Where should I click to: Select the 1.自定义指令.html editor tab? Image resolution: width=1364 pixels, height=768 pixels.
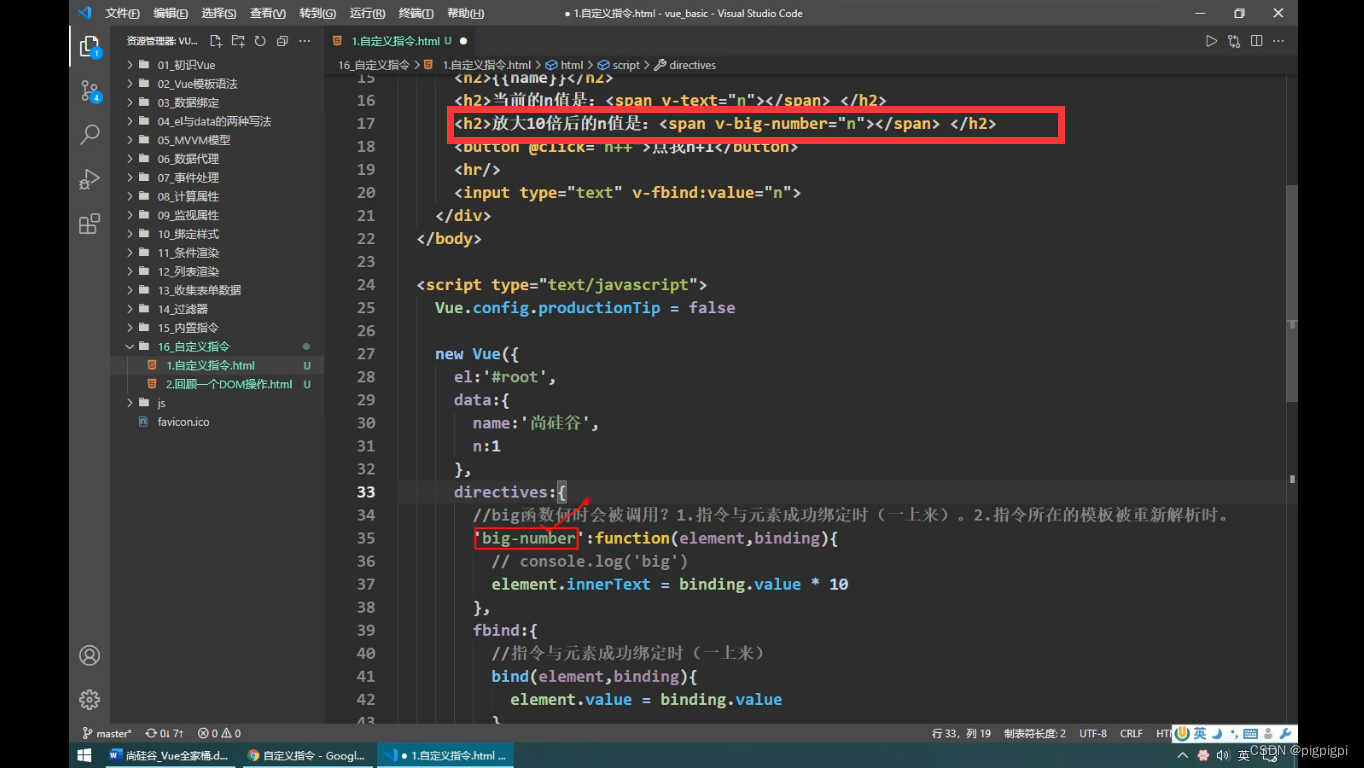401,41
